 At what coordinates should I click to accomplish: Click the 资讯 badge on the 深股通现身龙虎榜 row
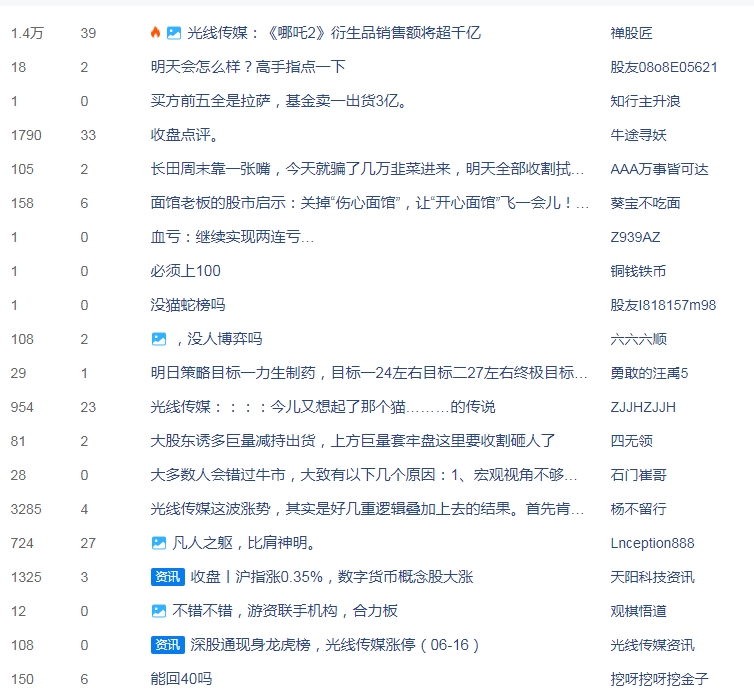168,645
